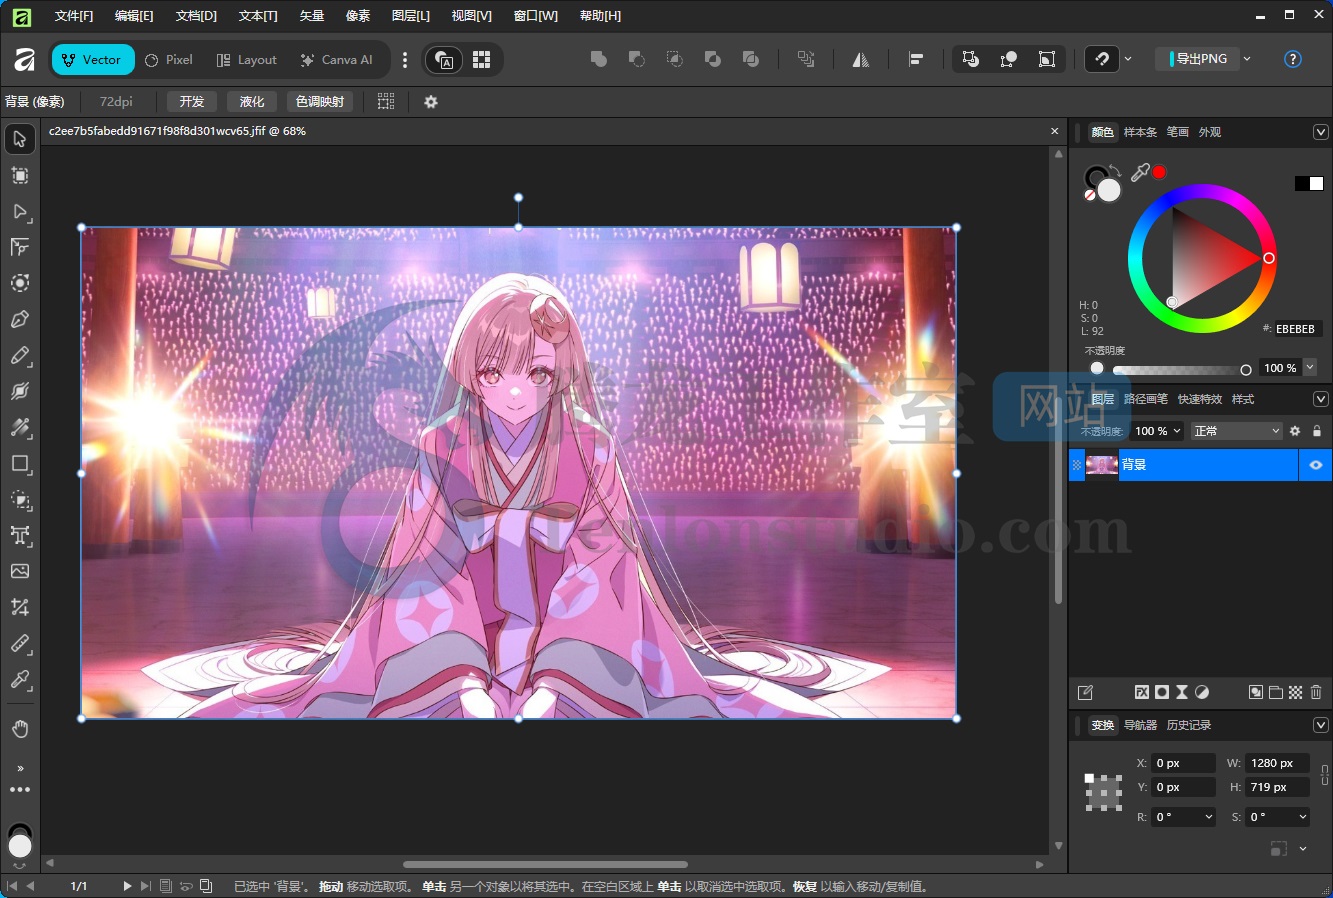Select the Pencil tool
The width and height of the screenshot is (1333, 898).
pos(20,356)
